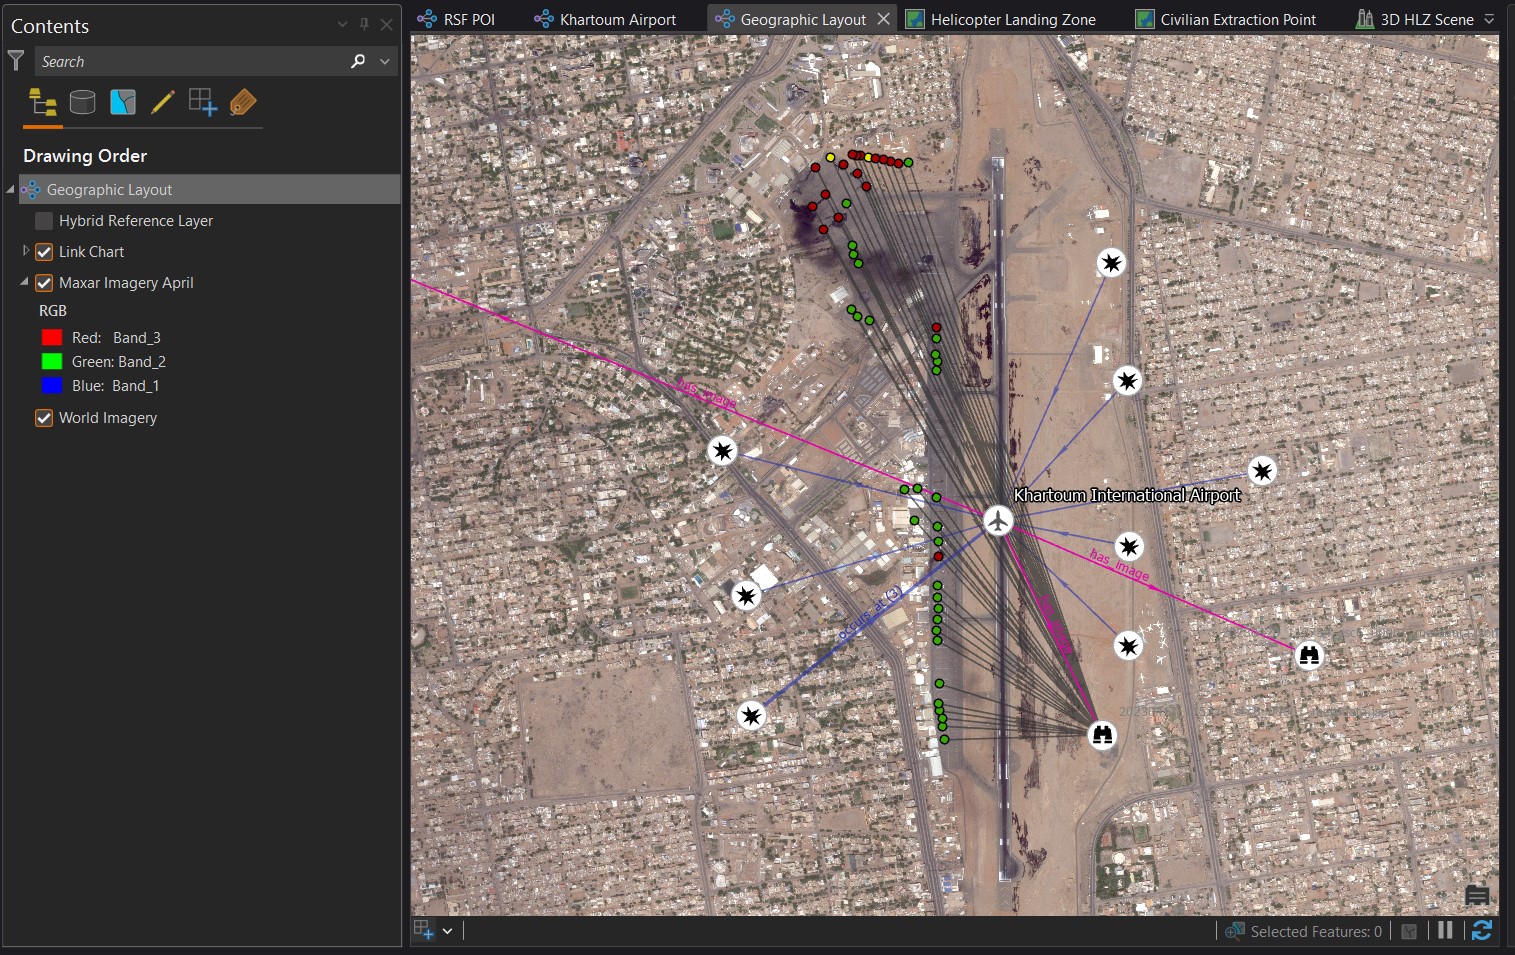1515x955 pixels.
Task: Expand the Link Chart layer tree
Action: [x=24, y=251]
